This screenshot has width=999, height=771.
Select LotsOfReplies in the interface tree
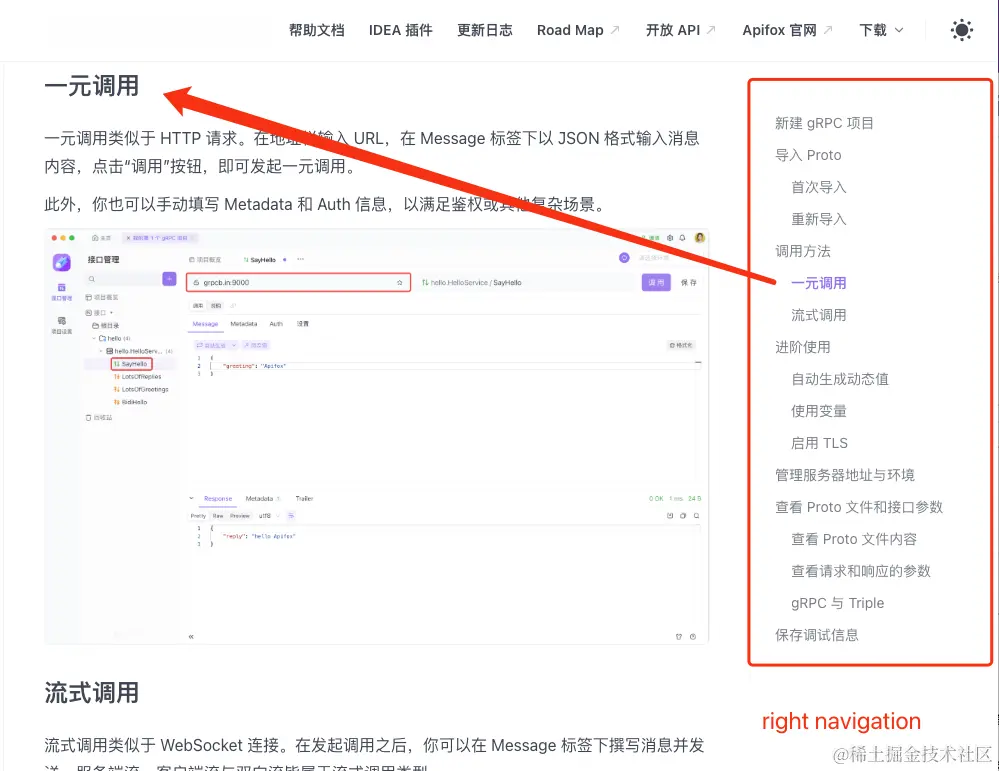[138, 377]
